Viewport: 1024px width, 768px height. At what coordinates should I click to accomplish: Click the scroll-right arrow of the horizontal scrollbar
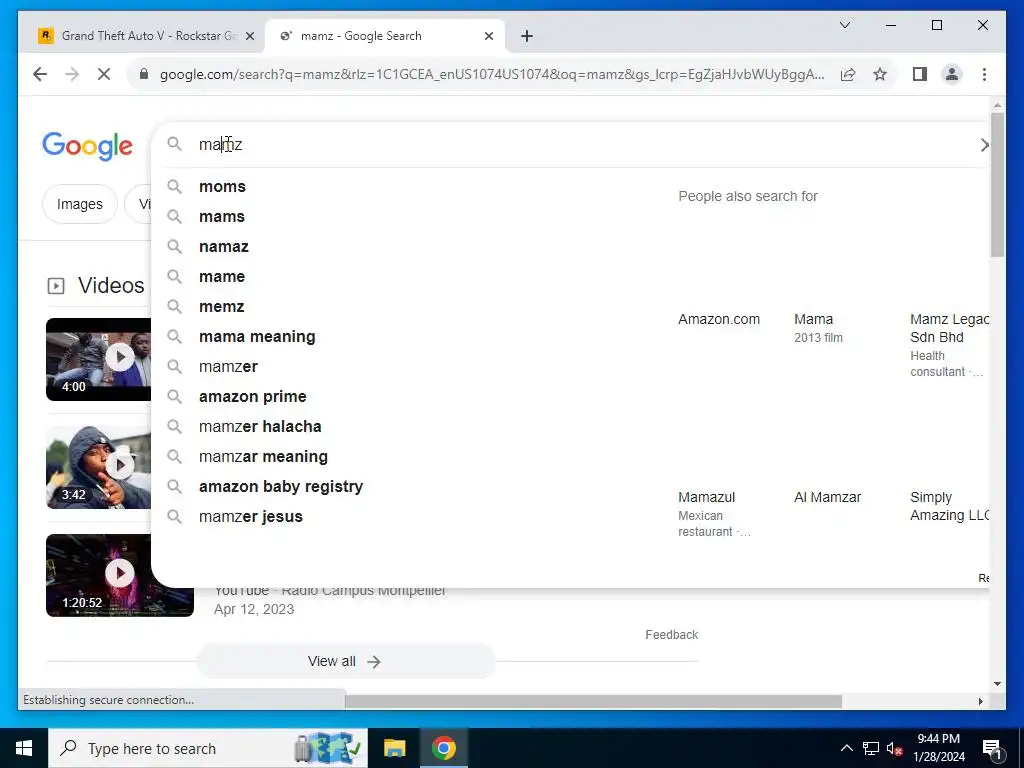click(x=980, y=701)
